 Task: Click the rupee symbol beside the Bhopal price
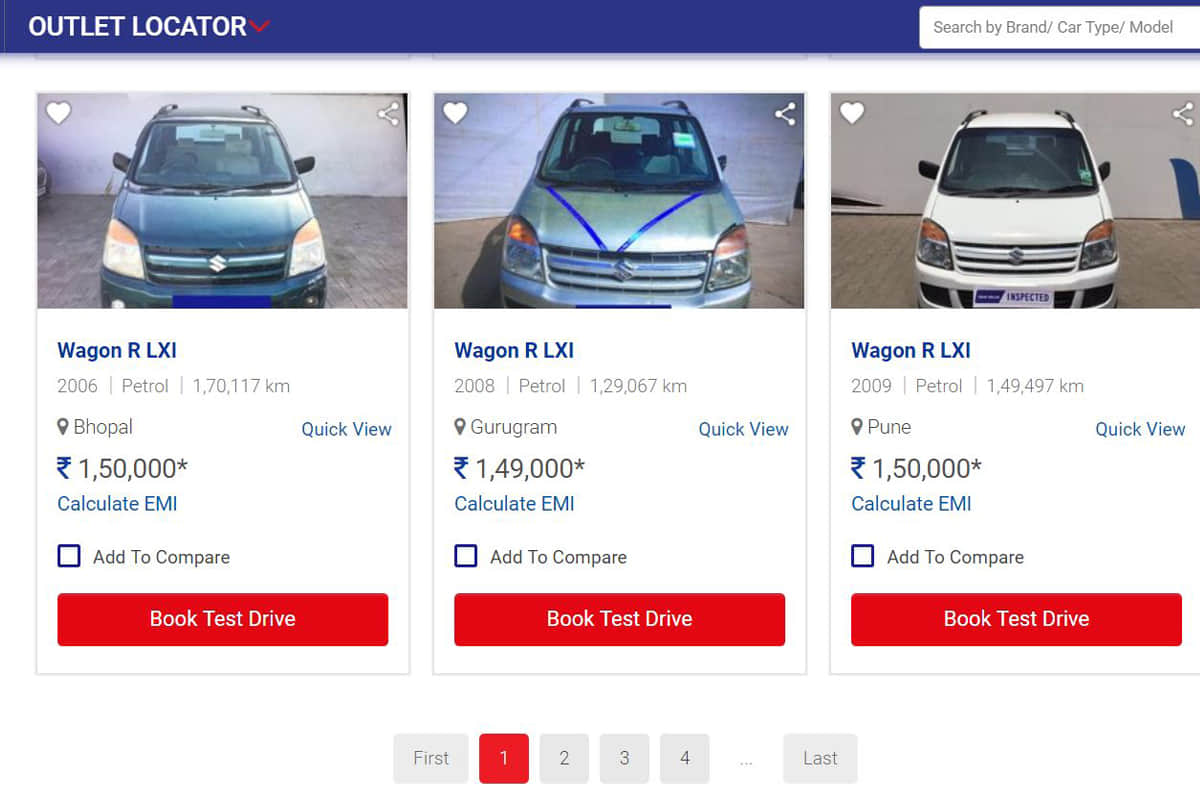[61, 467]
